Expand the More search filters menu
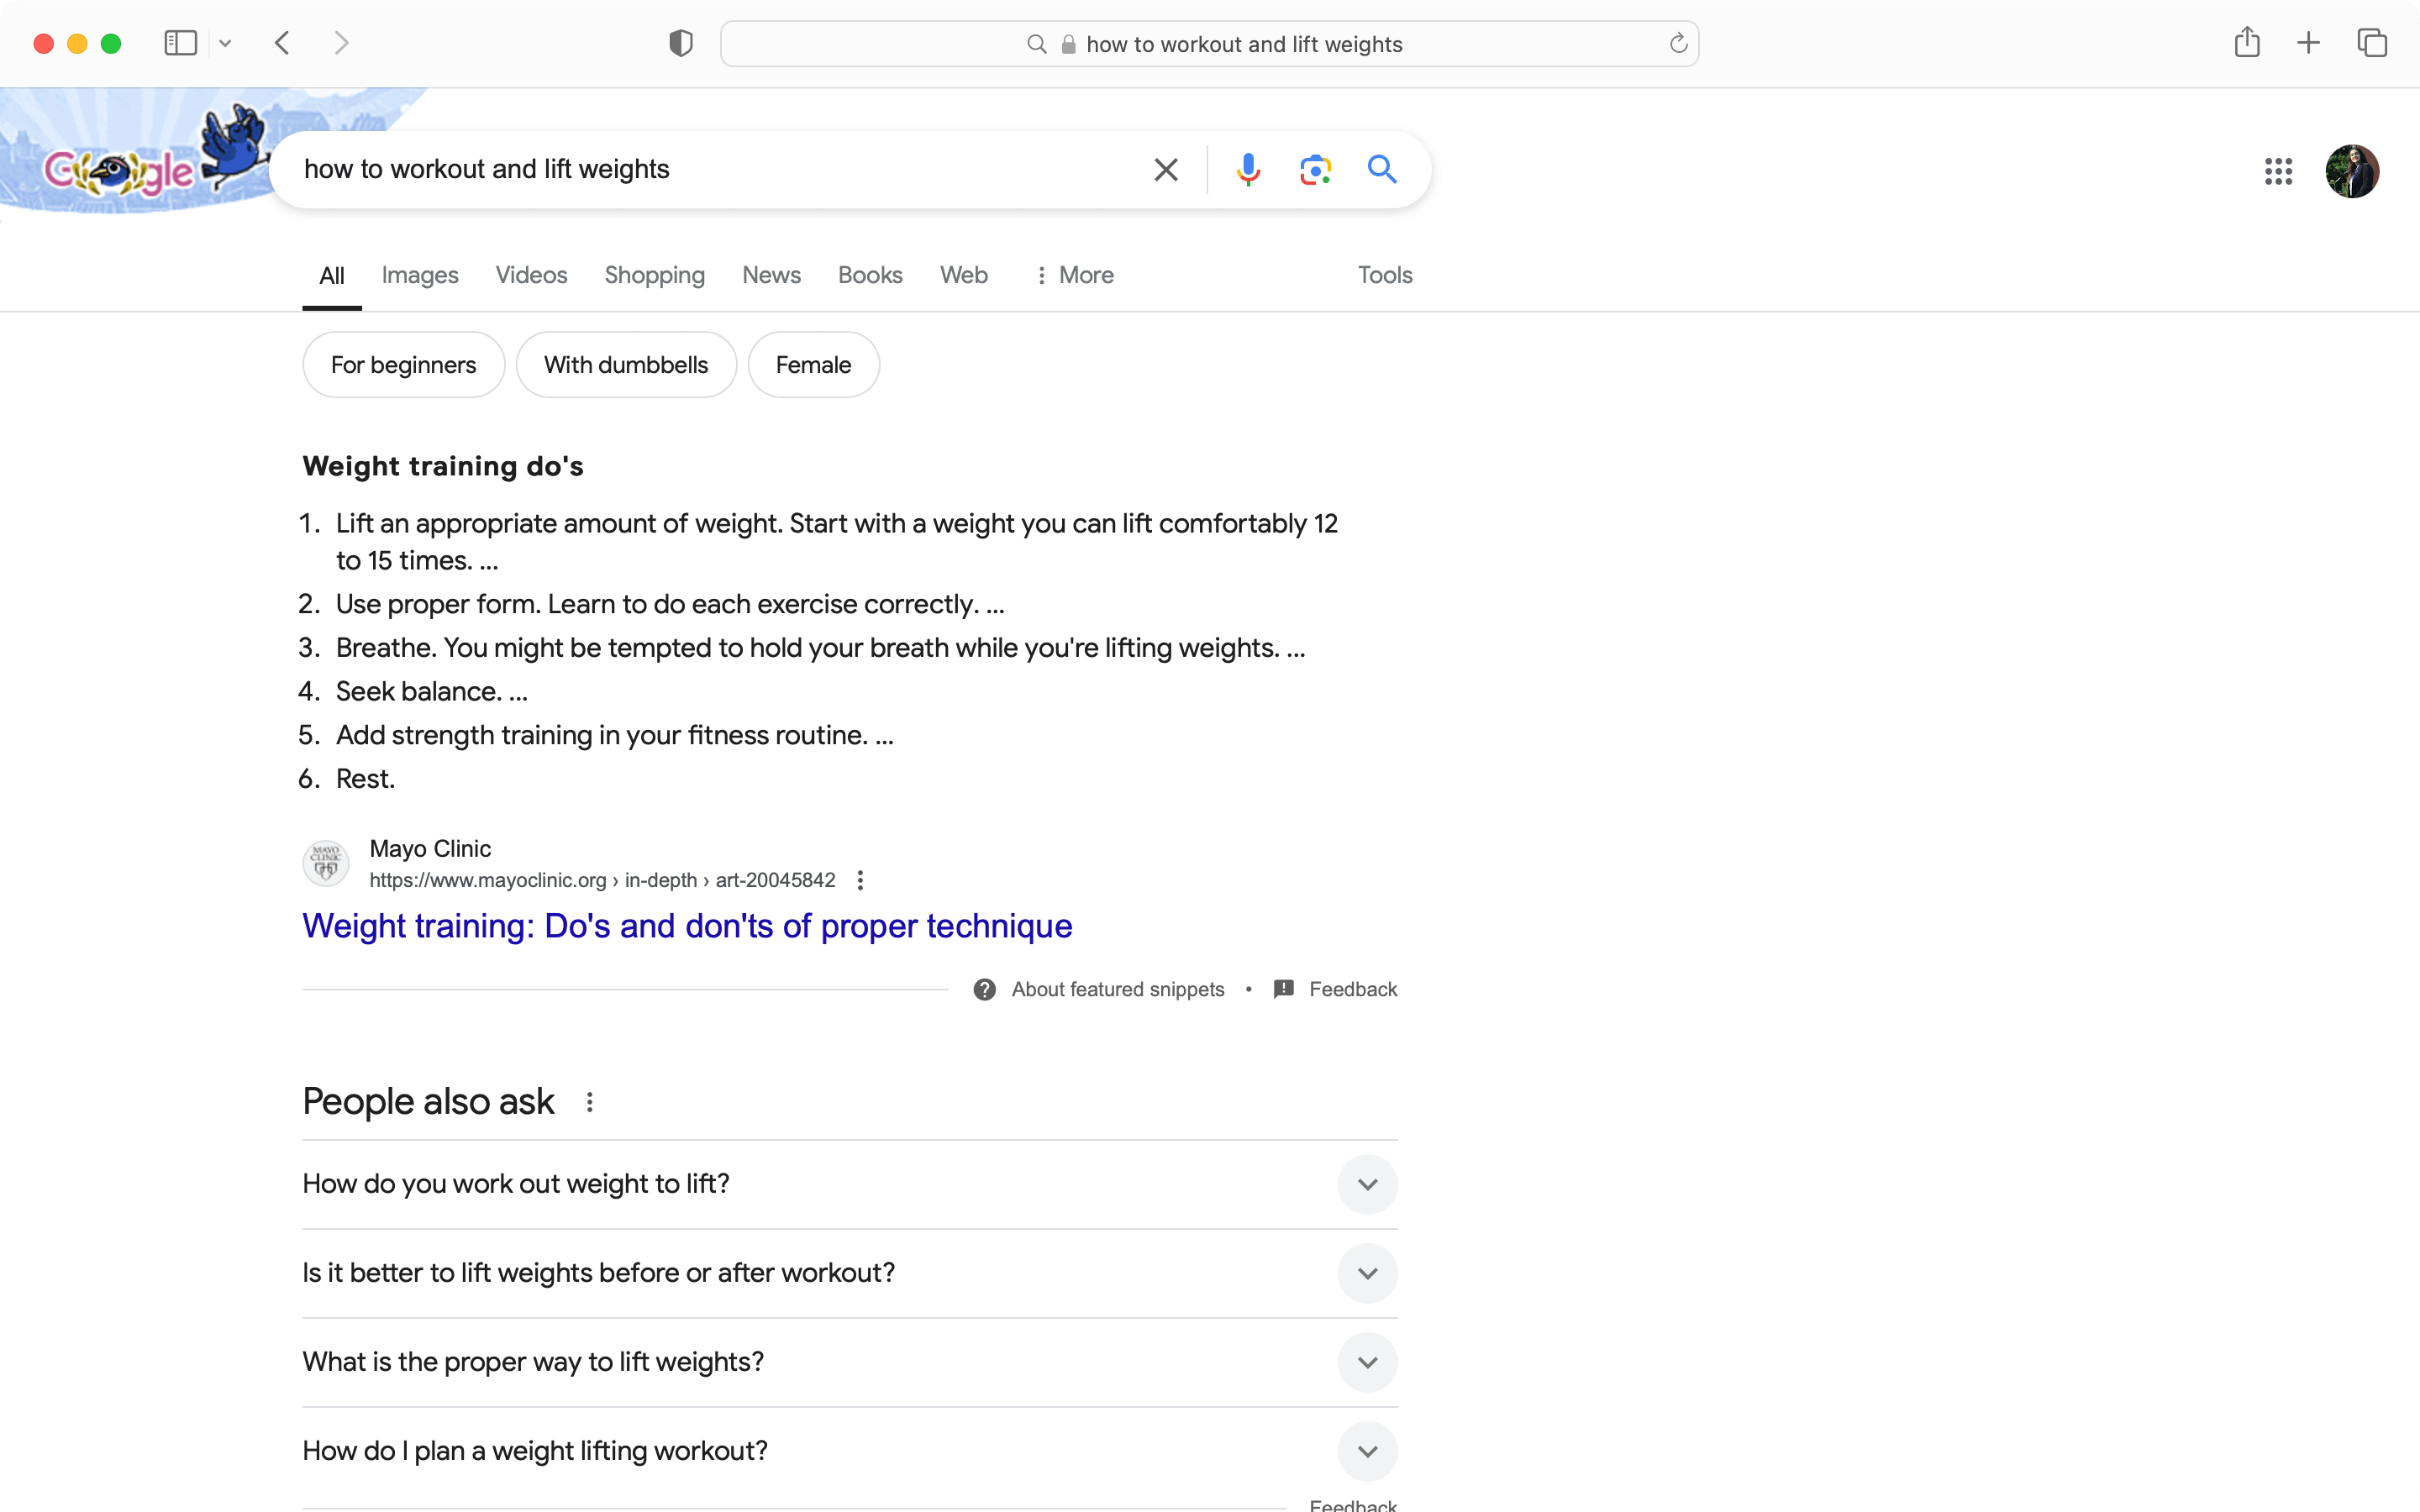2420x1512 pixels. (1074, 275)
